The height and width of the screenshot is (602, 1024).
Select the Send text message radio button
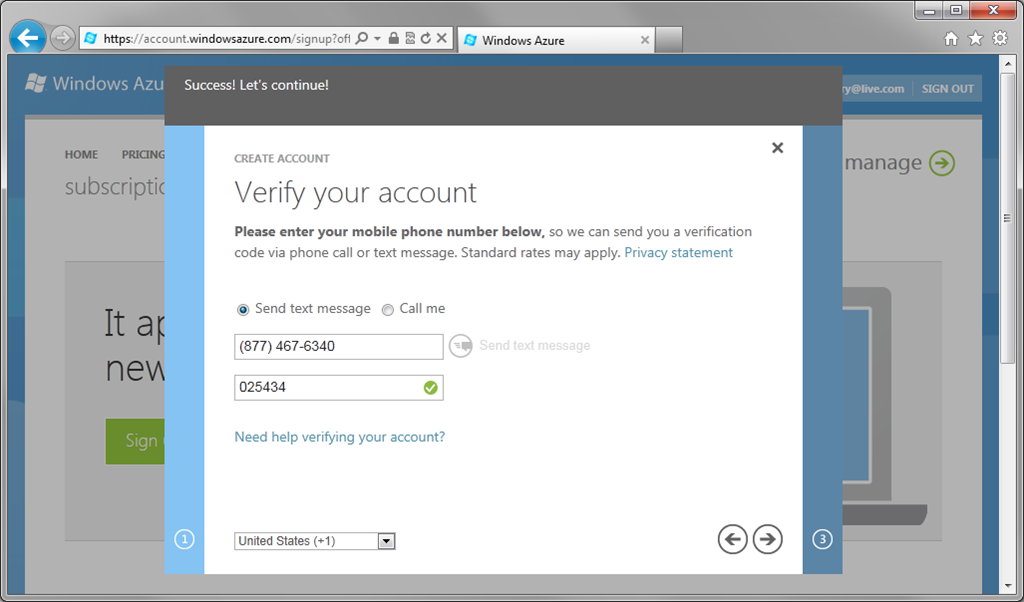point(243,309)
